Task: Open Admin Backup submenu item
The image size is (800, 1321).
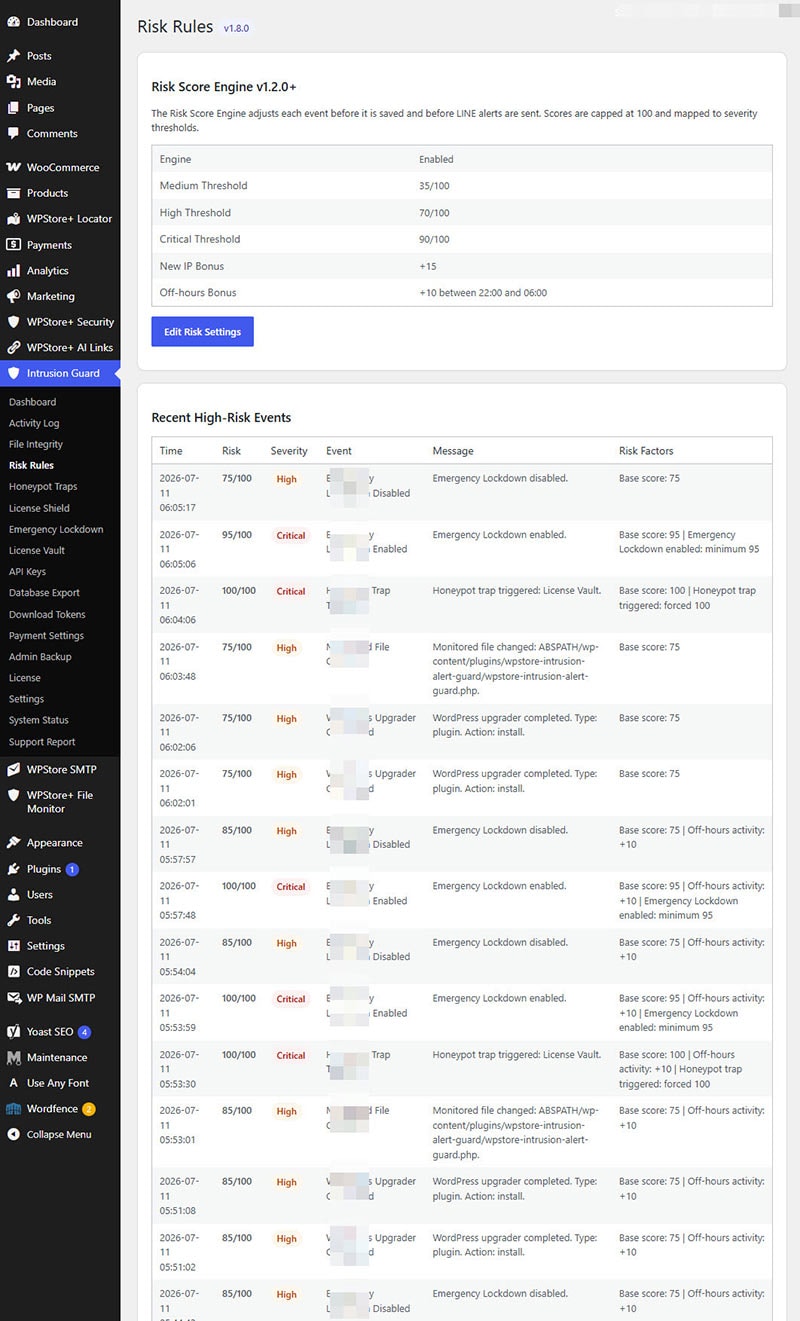Action: coord(40,657)
